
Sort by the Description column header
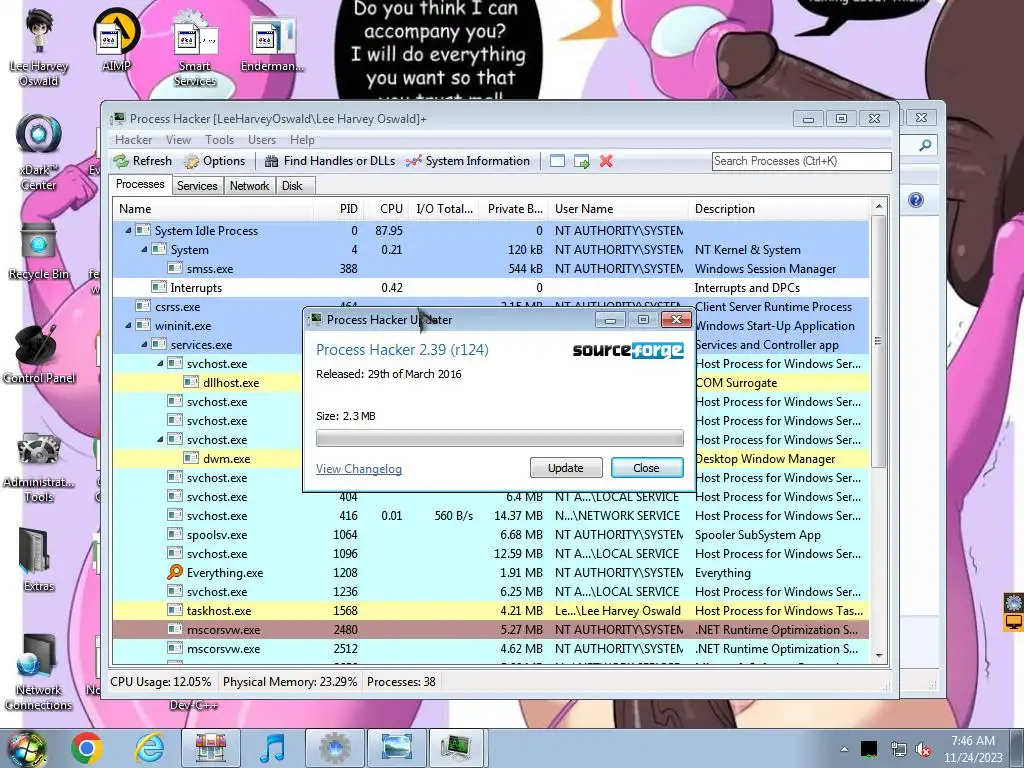tap(780, 209)
